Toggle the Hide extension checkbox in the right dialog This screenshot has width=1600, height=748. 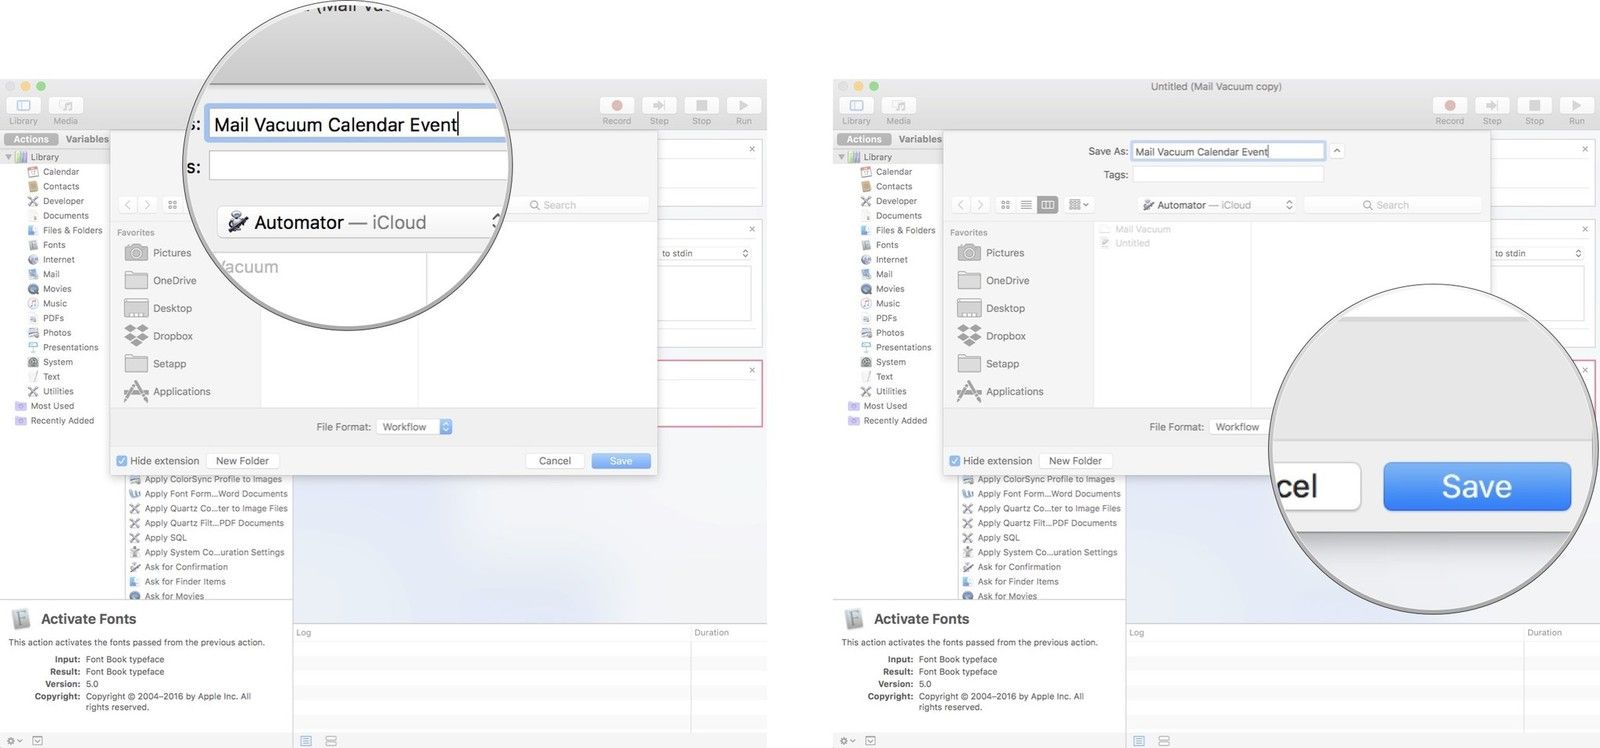(x=955, y=461)
